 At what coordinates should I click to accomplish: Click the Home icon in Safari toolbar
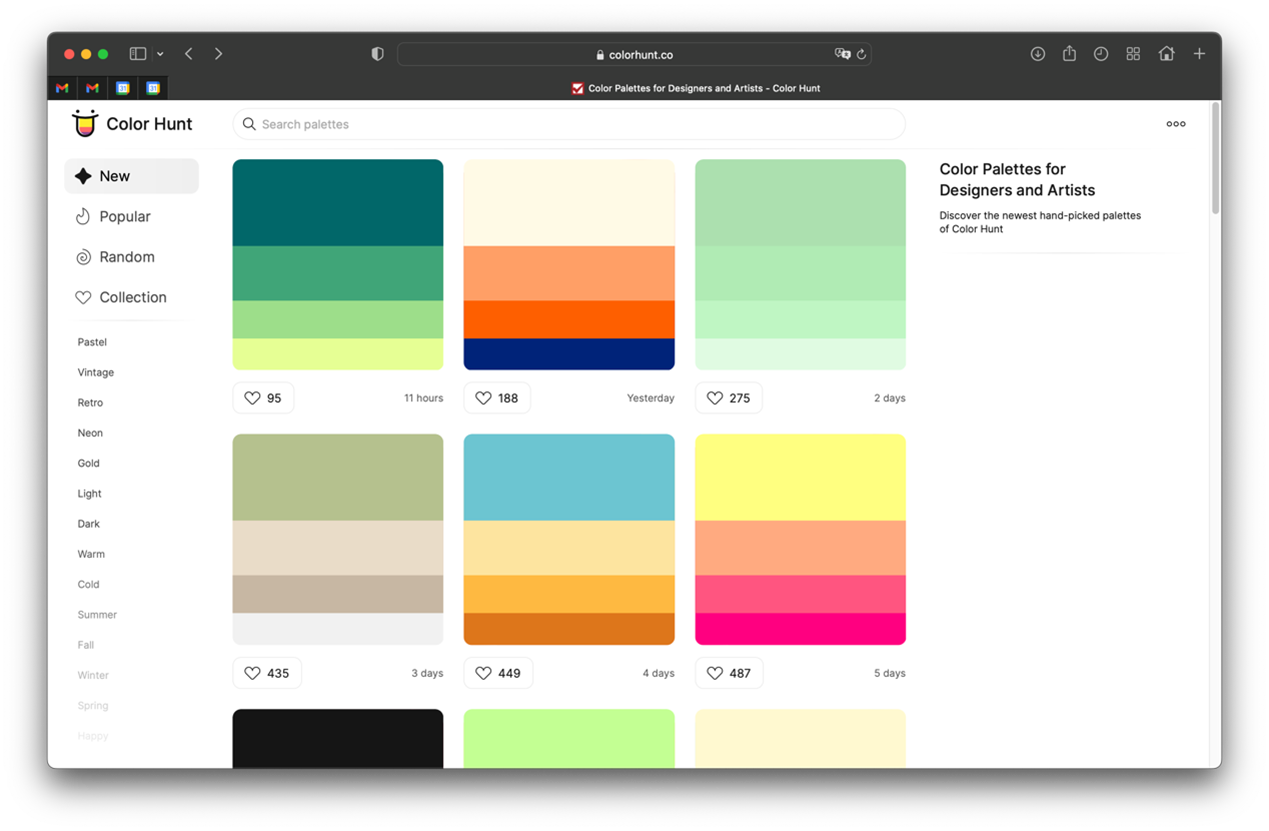tap(1166, 54)
